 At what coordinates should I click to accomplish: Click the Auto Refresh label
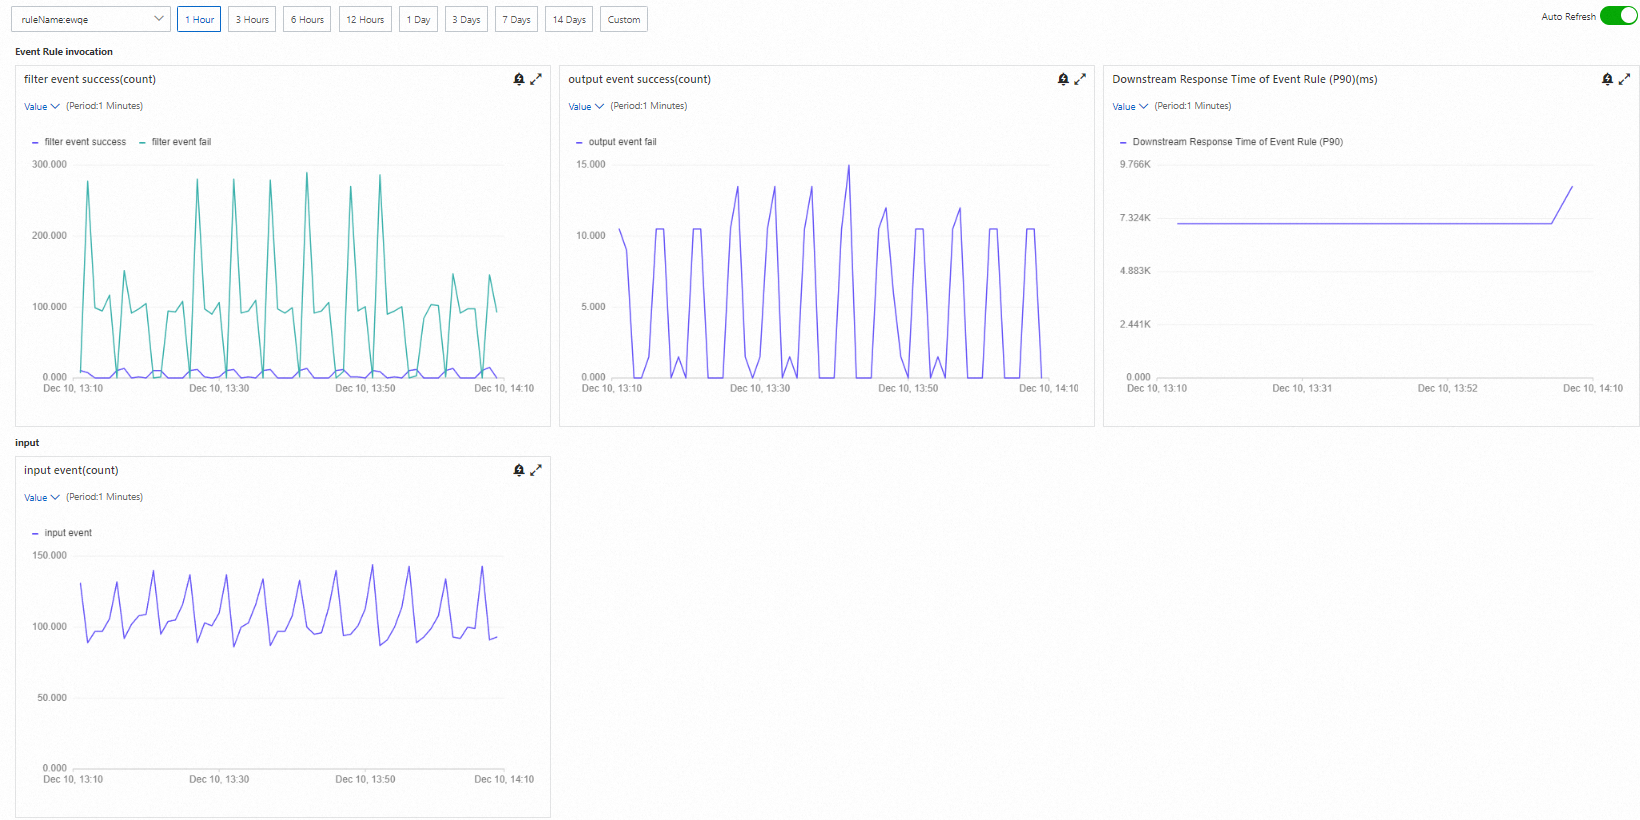(x=1569, y=17)
